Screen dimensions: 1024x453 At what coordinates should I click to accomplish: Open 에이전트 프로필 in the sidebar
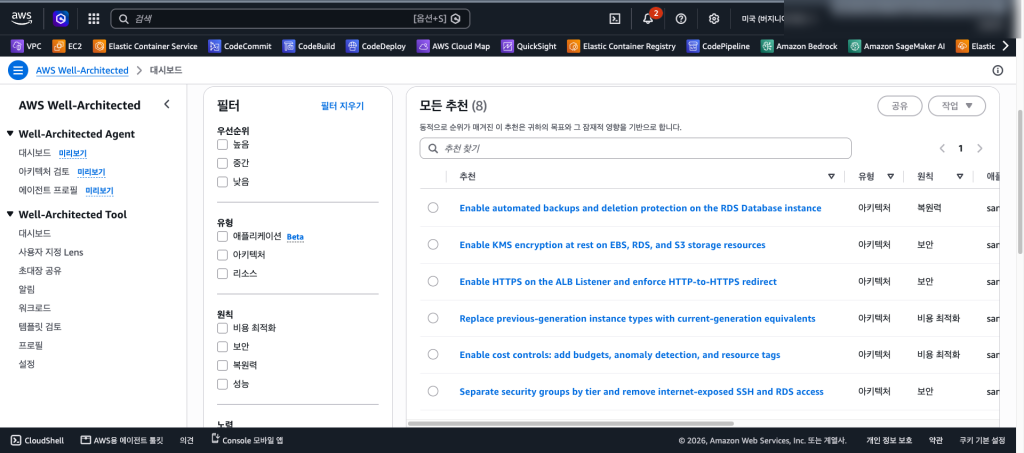(48, 191)
